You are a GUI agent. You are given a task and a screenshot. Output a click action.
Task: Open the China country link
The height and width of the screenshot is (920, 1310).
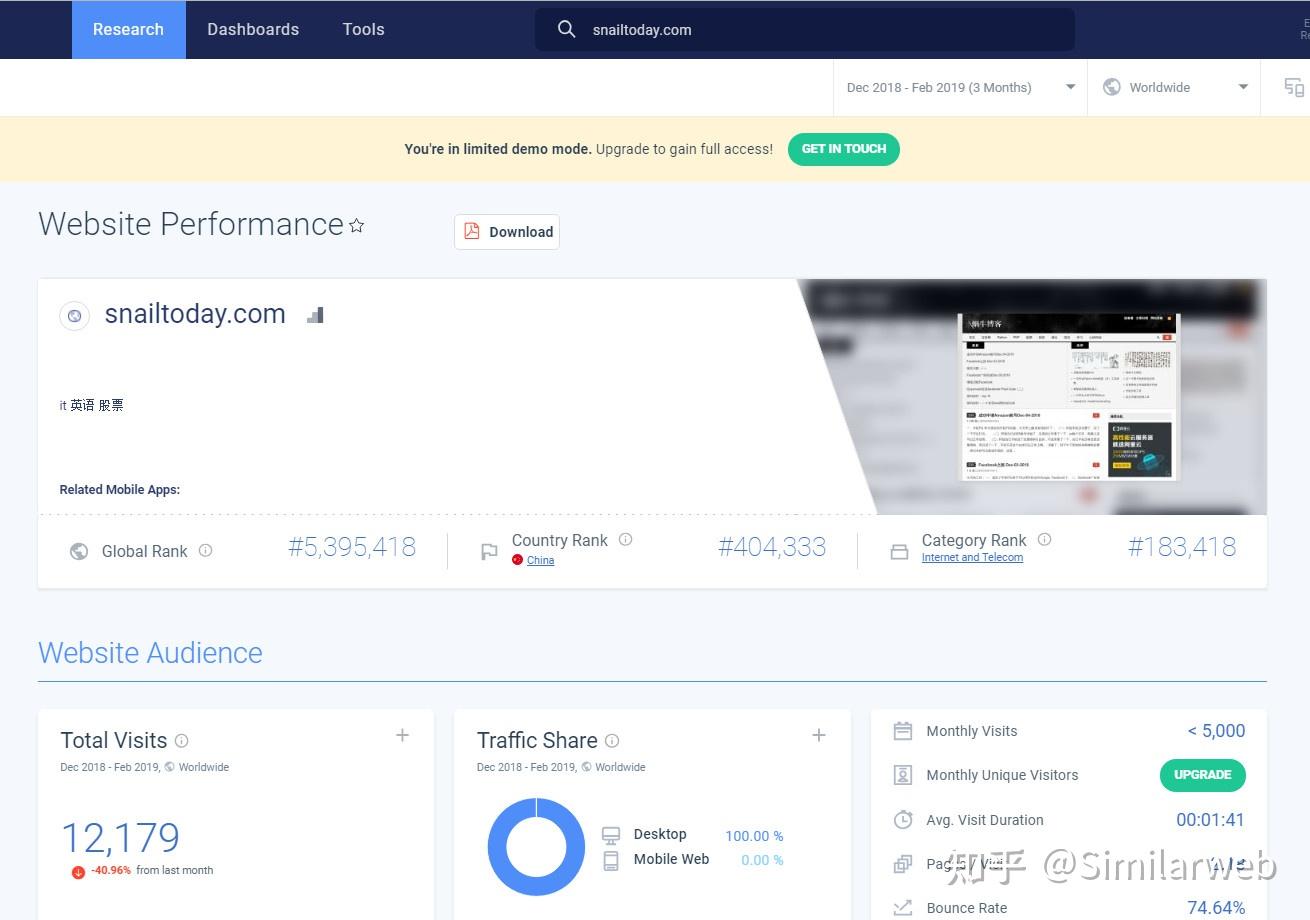[x=540, y=560]
